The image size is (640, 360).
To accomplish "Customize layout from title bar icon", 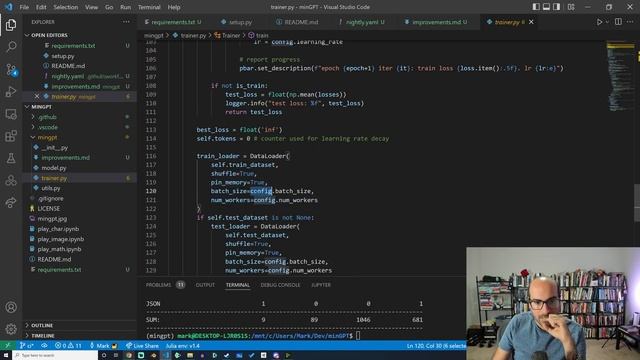I will pyautogui.click(x=571, y=7).
